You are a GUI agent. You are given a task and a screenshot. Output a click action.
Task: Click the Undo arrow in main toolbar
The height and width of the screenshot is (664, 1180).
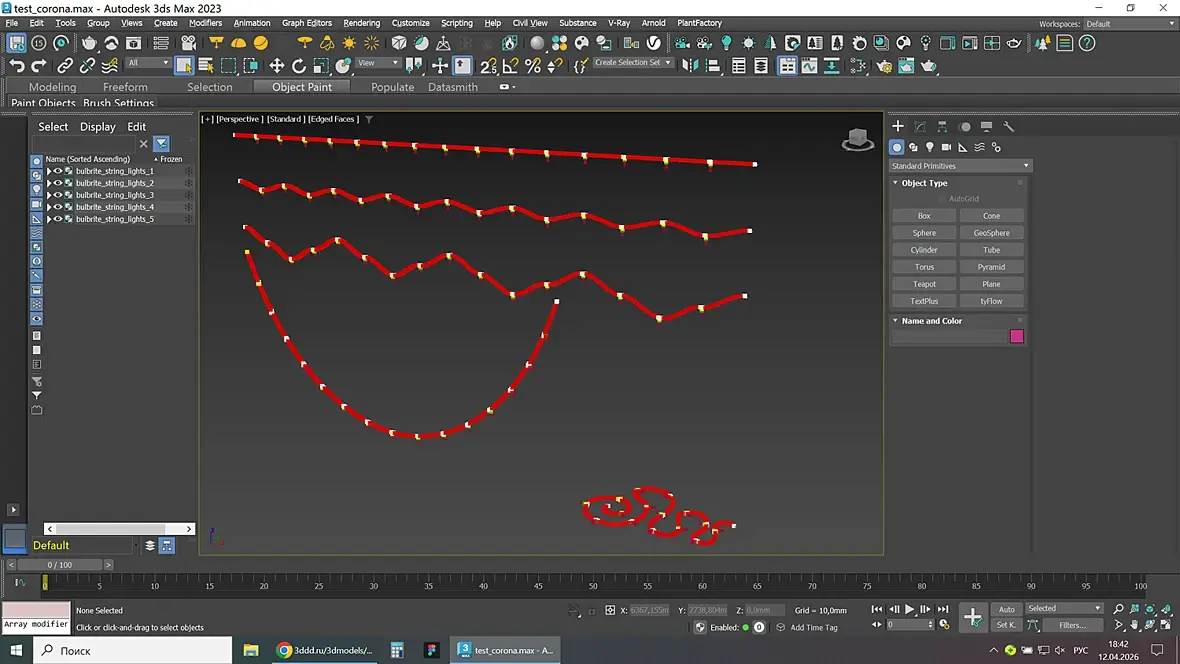tap(17, 66)
